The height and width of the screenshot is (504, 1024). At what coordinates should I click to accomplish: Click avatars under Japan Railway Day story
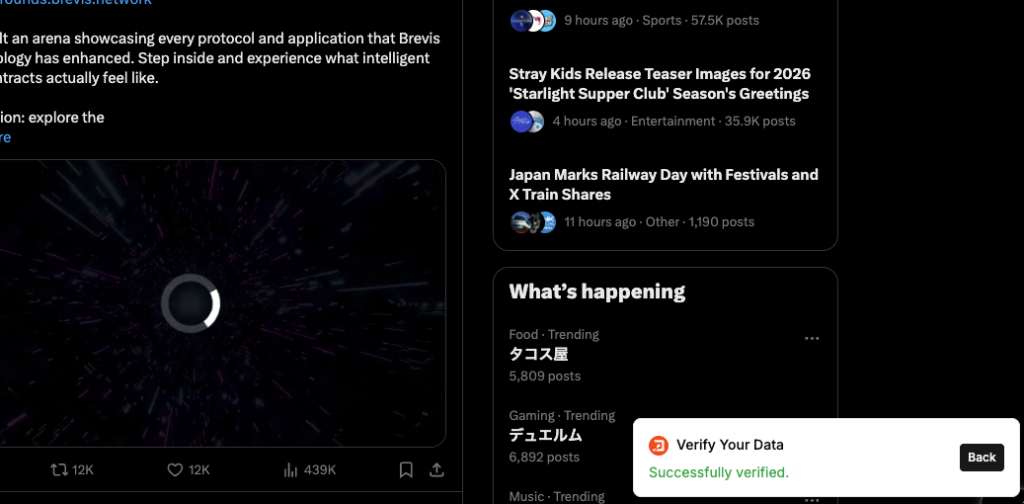pos(533,222)
